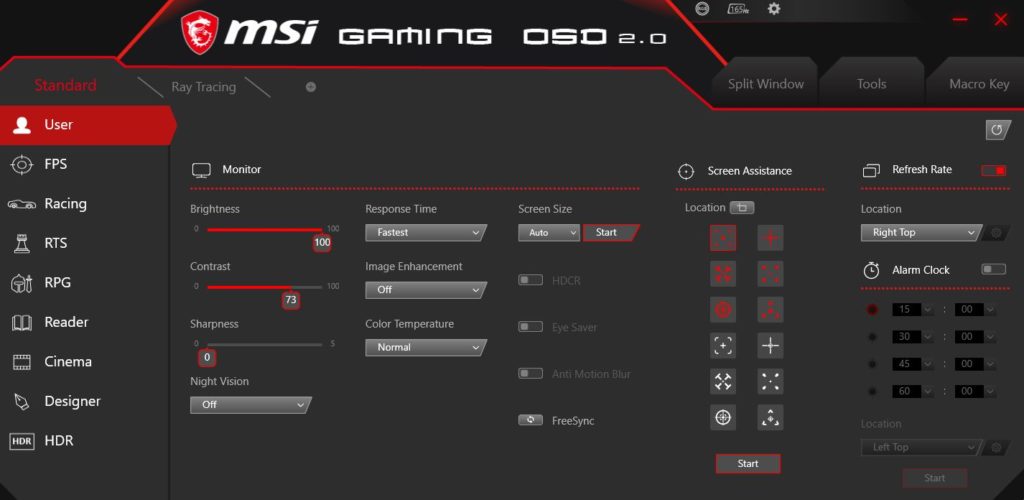Switch to the Ray Tracing tab
This screenshot has width=1024, height=500.
click(203, 87)
